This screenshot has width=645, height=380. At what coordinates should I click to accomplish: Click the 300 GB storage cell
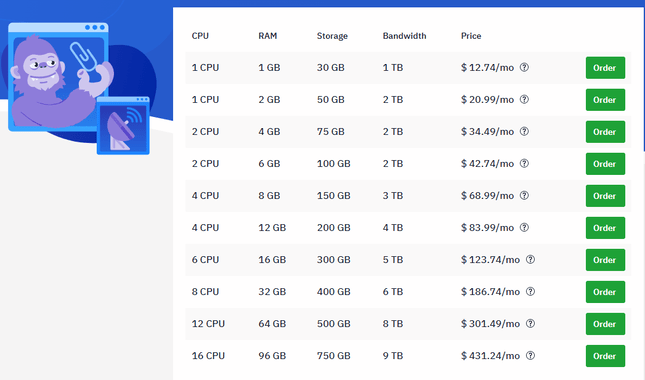(x=334, y=260)
